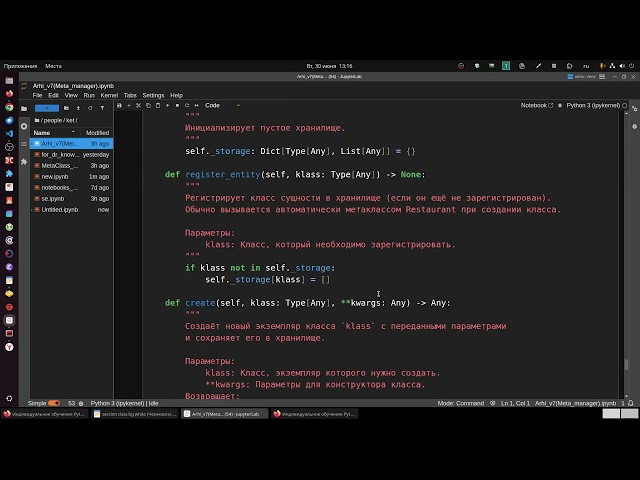Insert a cell below using the plus icon
The image size is (640, 480).
pos(129,105)
